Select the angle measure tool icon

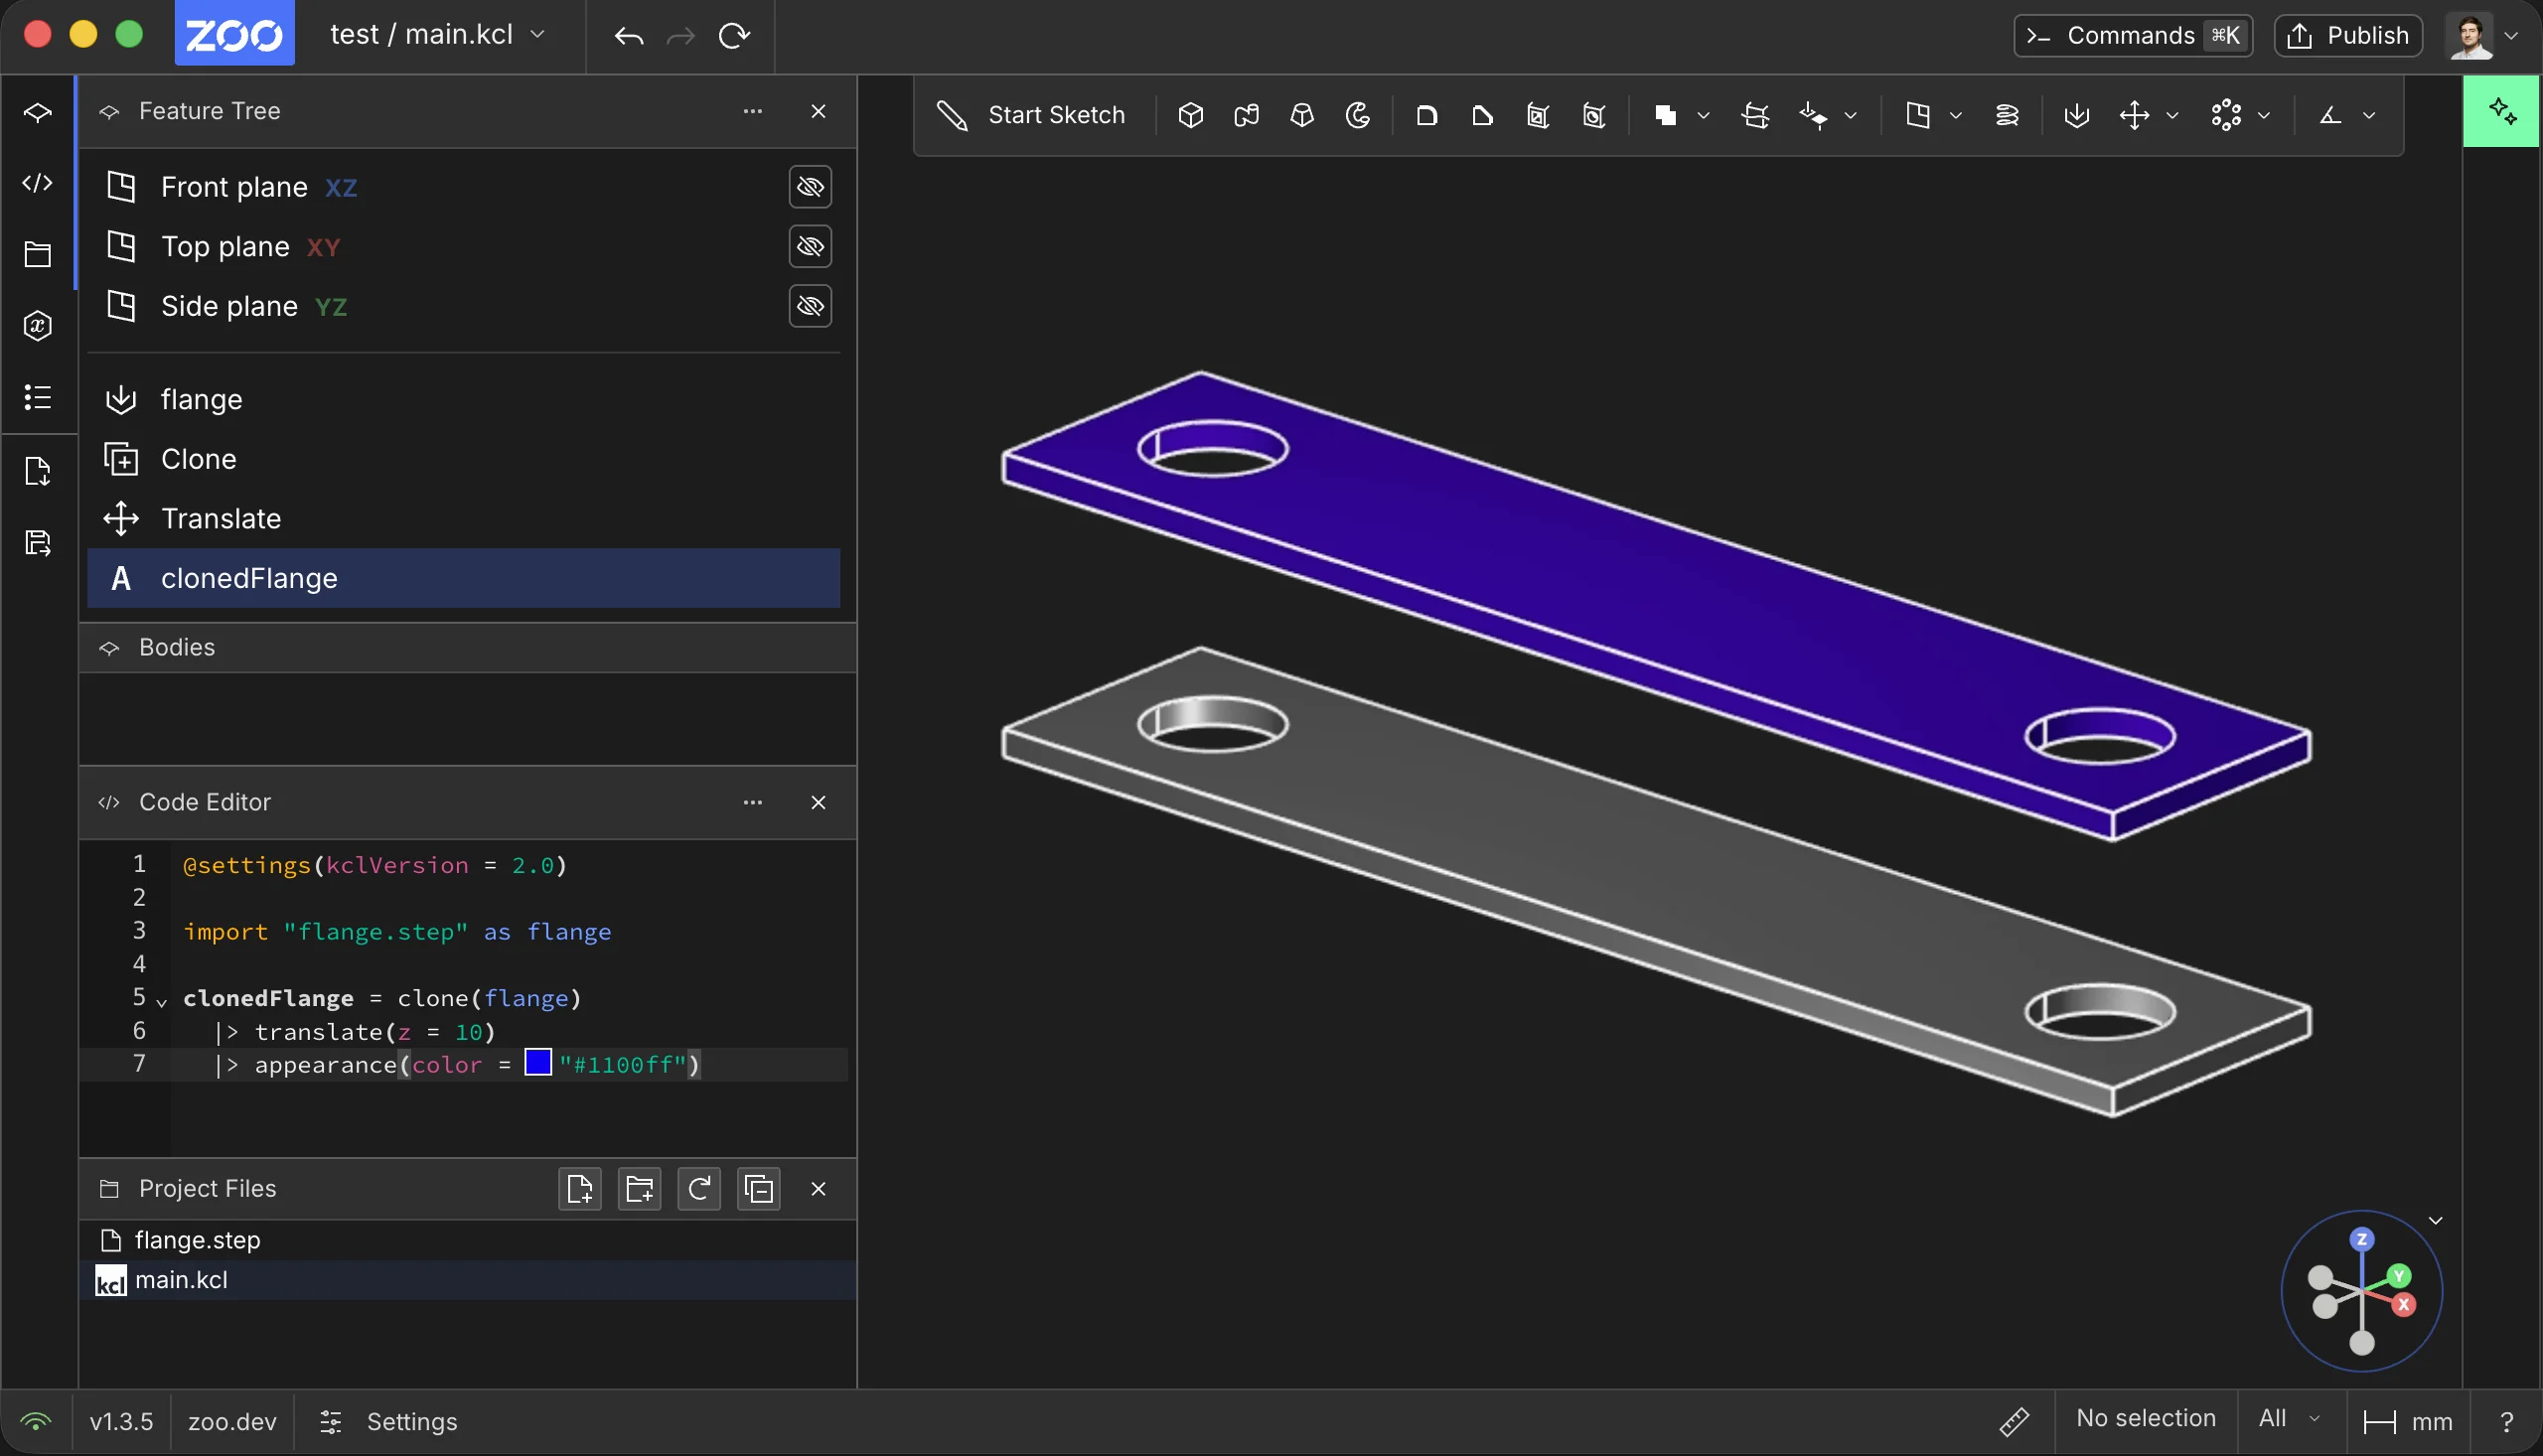(x=2331, y=115)
